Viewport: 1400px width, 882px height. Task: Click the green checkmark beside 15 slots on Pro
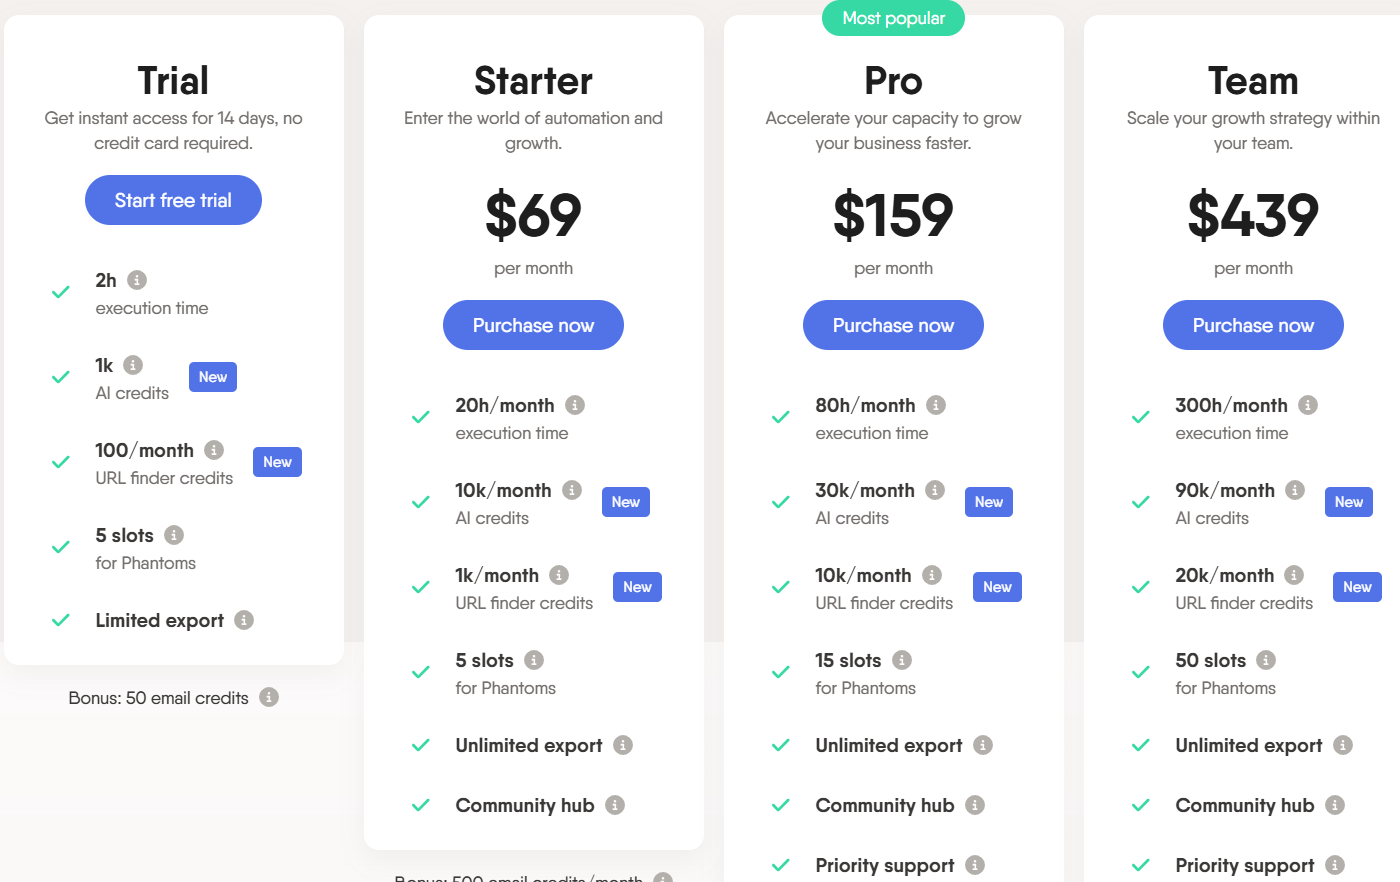tap(781, 671)
